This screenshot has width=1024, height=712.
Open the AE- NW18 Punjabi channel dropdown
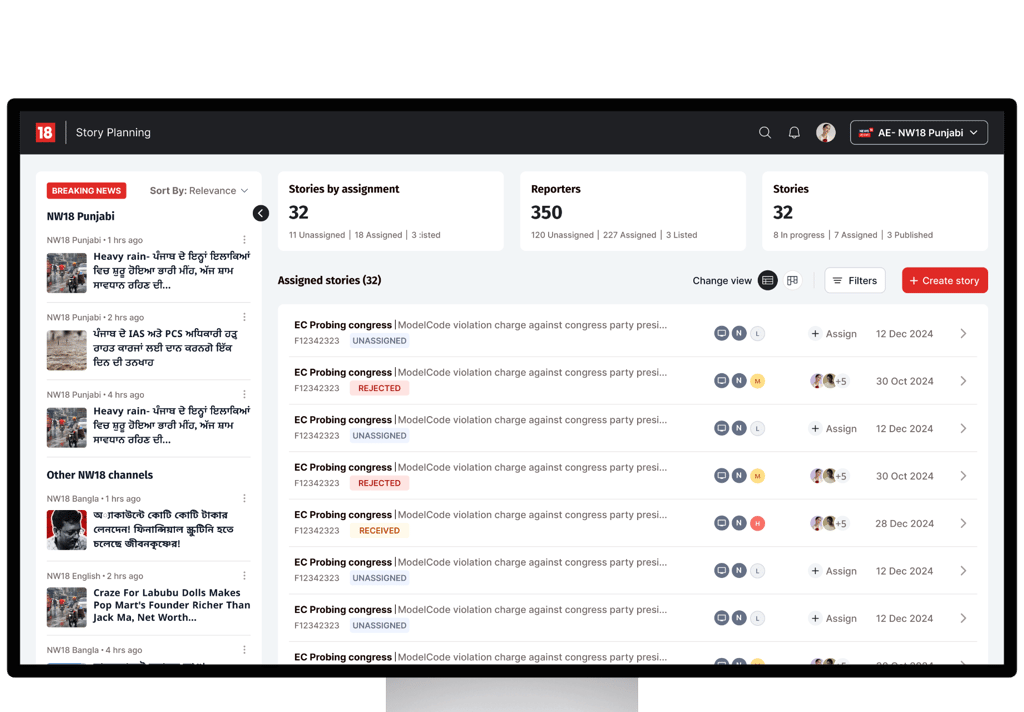918,133
